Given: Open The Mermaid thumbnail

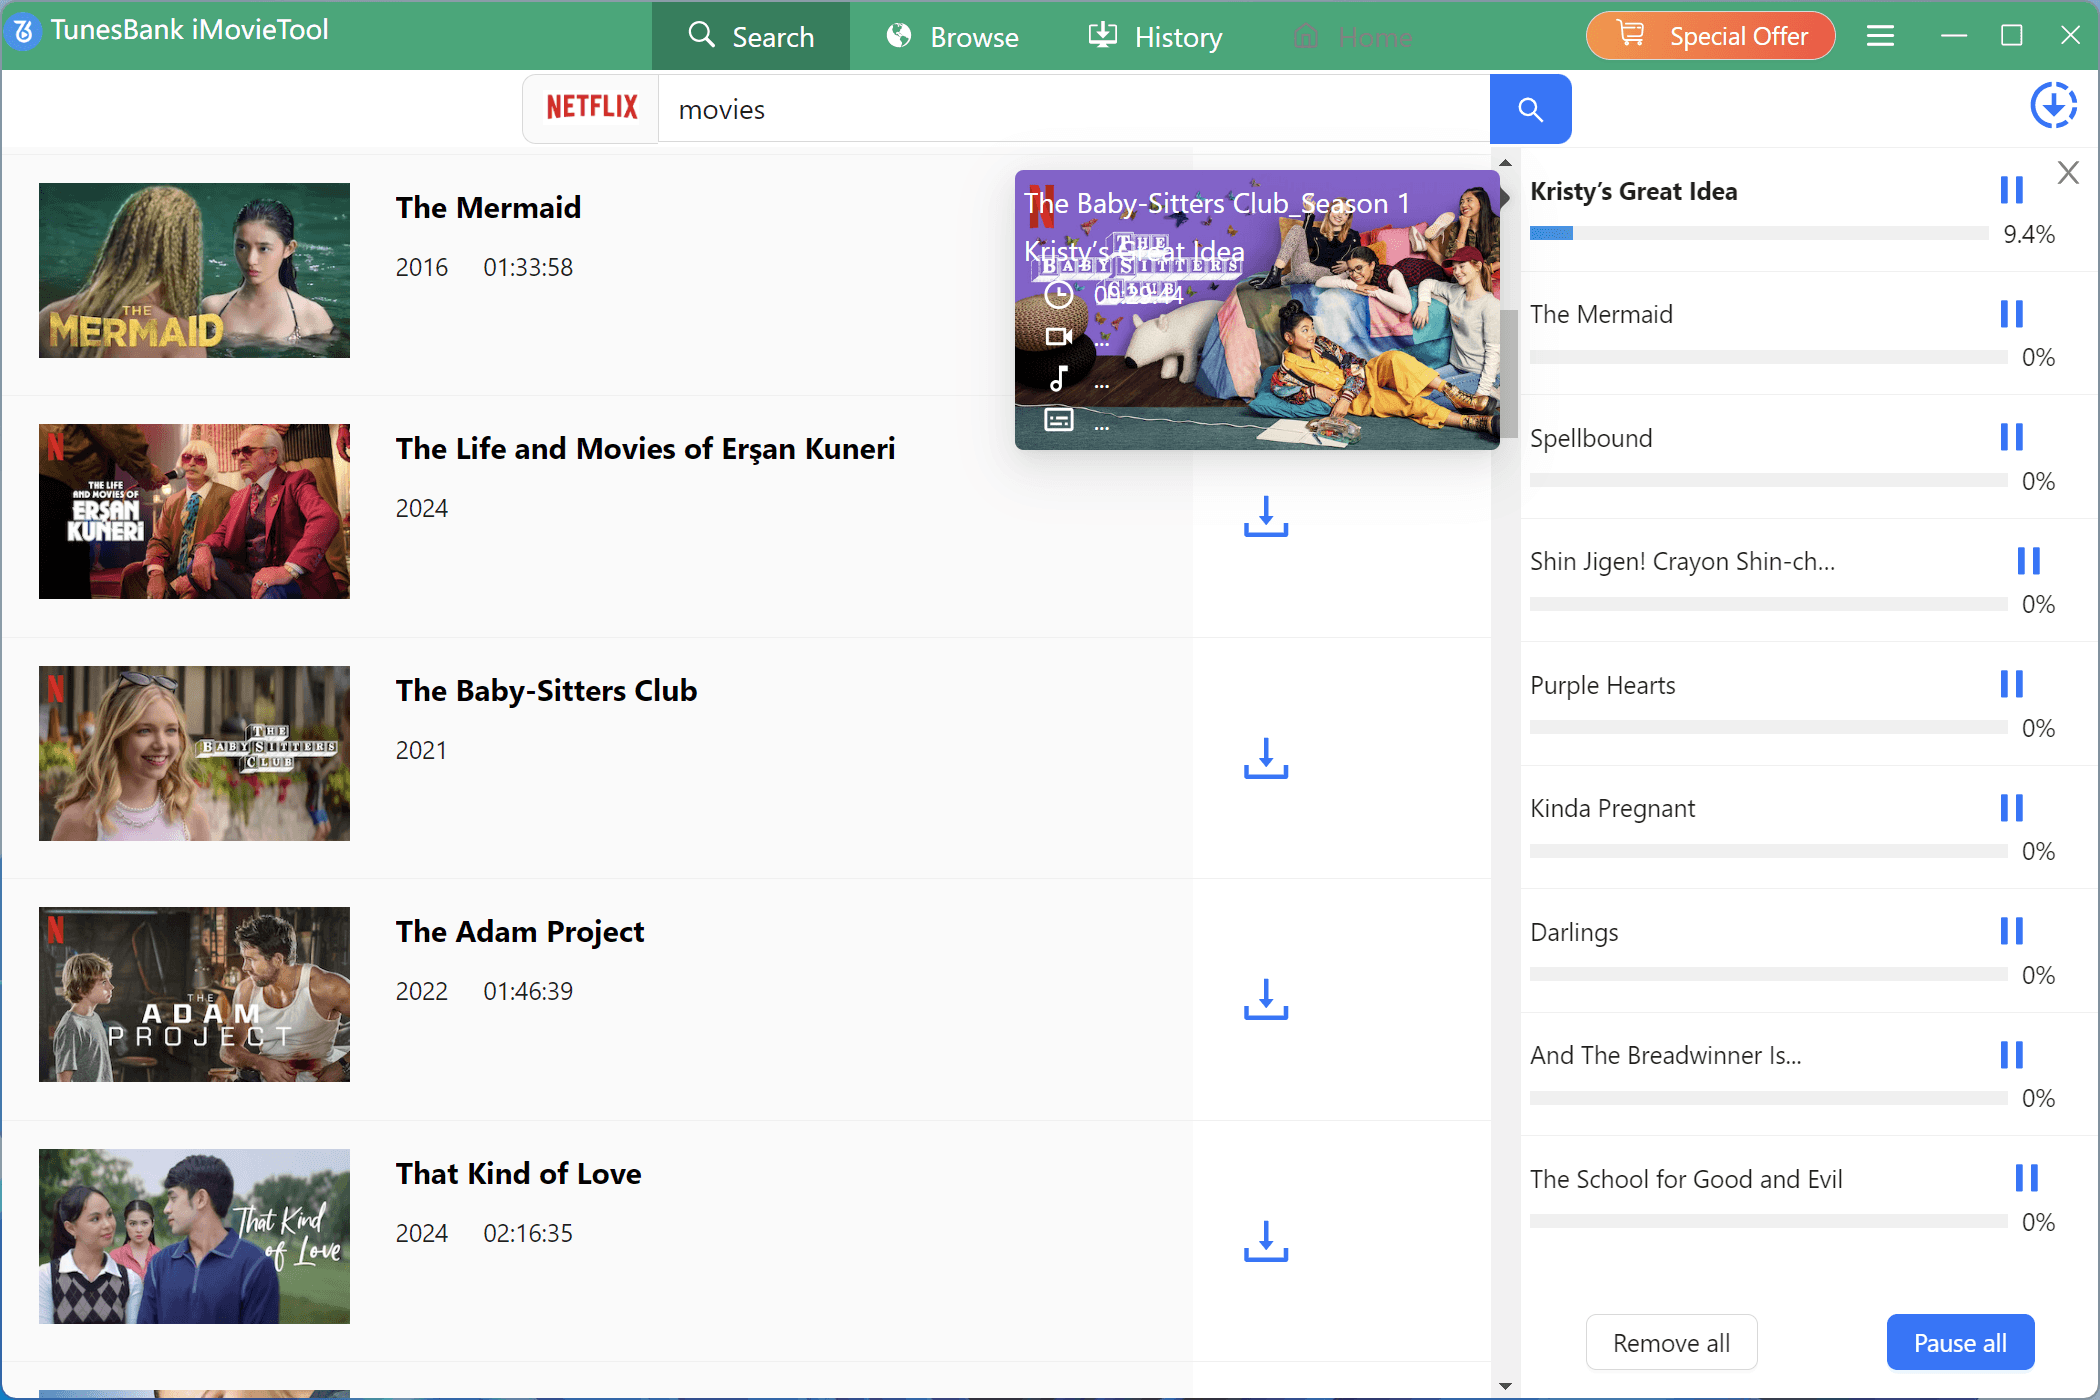Looking at the screenshot, I should coord(194,270).
